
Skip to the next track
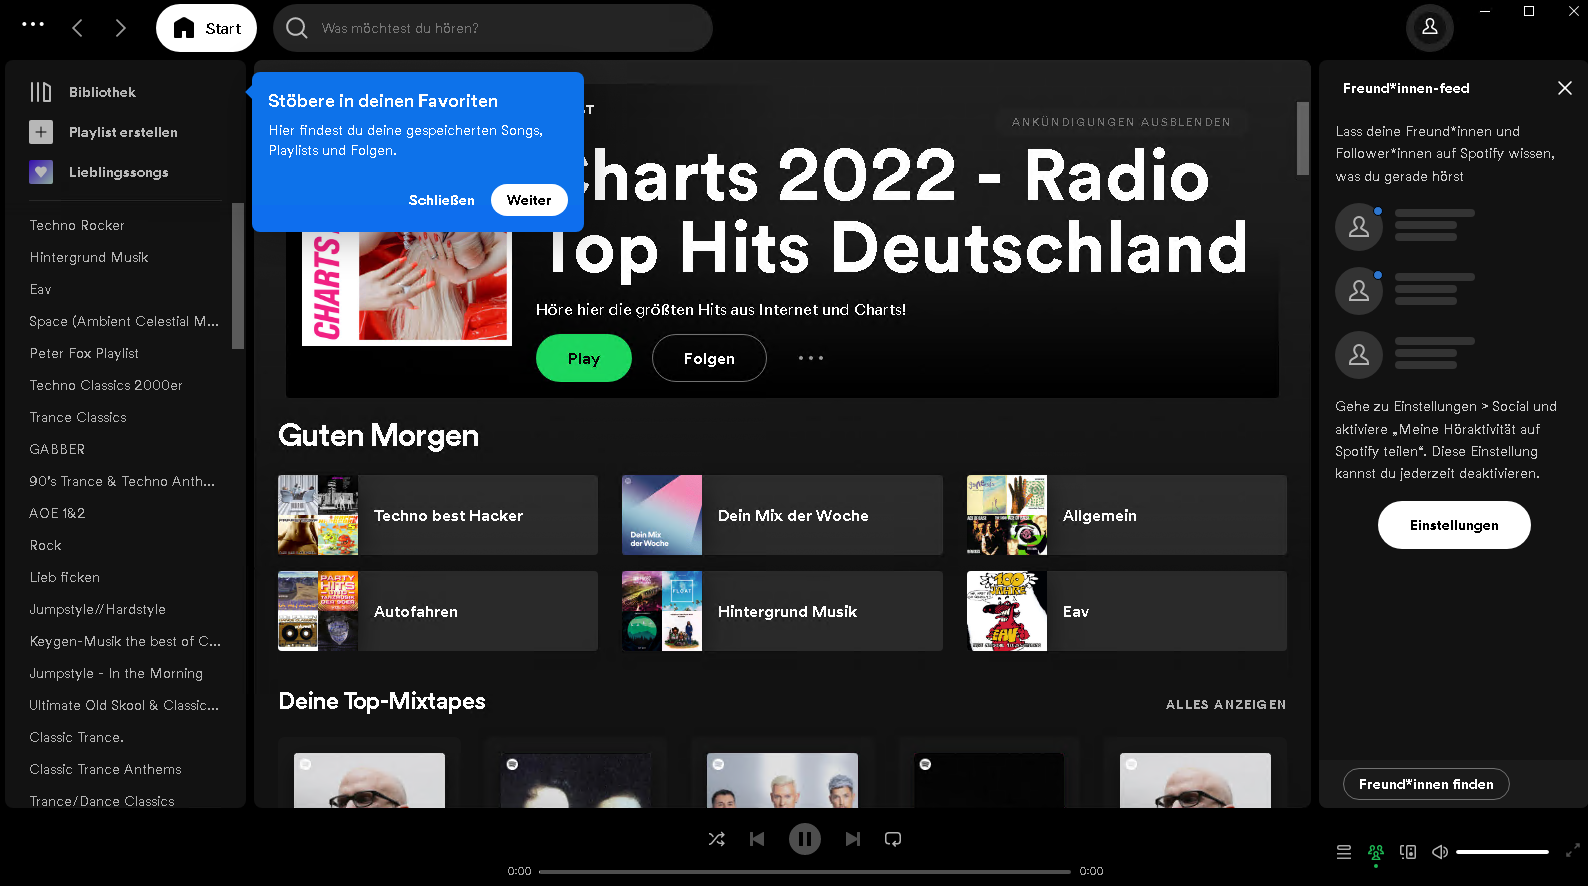(852, 839)
